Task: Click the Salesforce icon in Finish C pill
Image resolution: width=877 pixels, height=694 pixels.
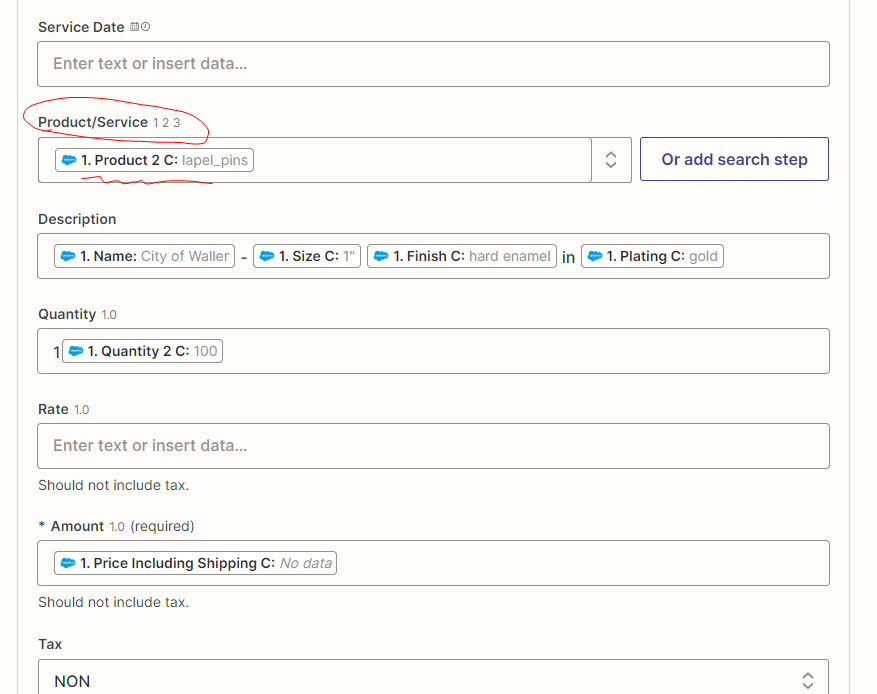Action: coord(381,256)
